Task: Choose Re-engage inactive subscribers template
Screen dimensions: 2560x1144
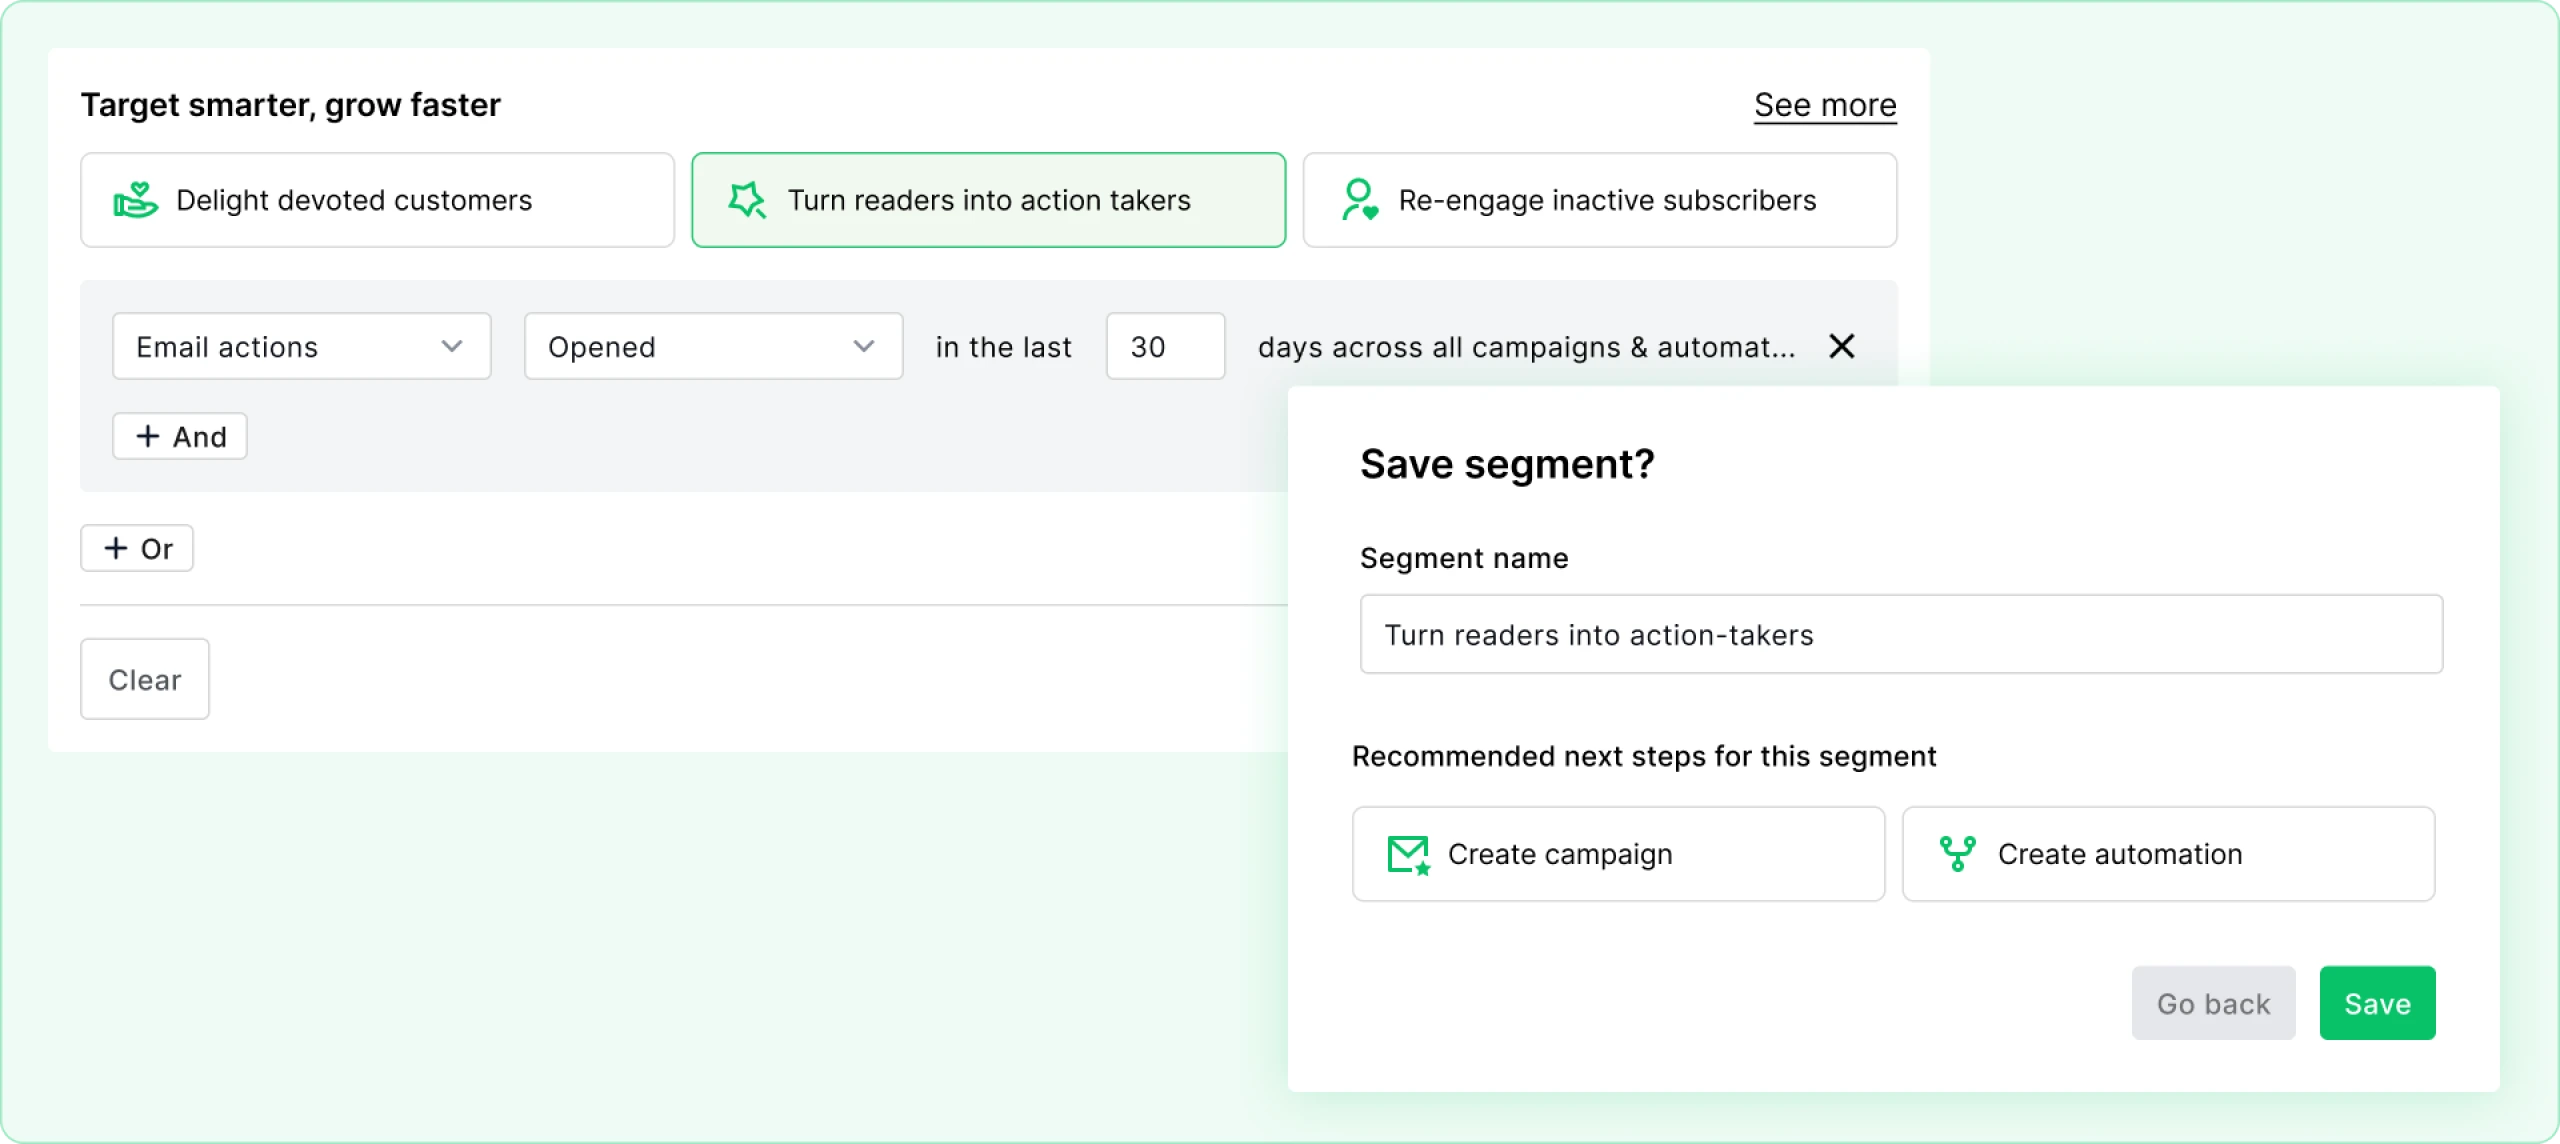Action: click(1599, 200)
